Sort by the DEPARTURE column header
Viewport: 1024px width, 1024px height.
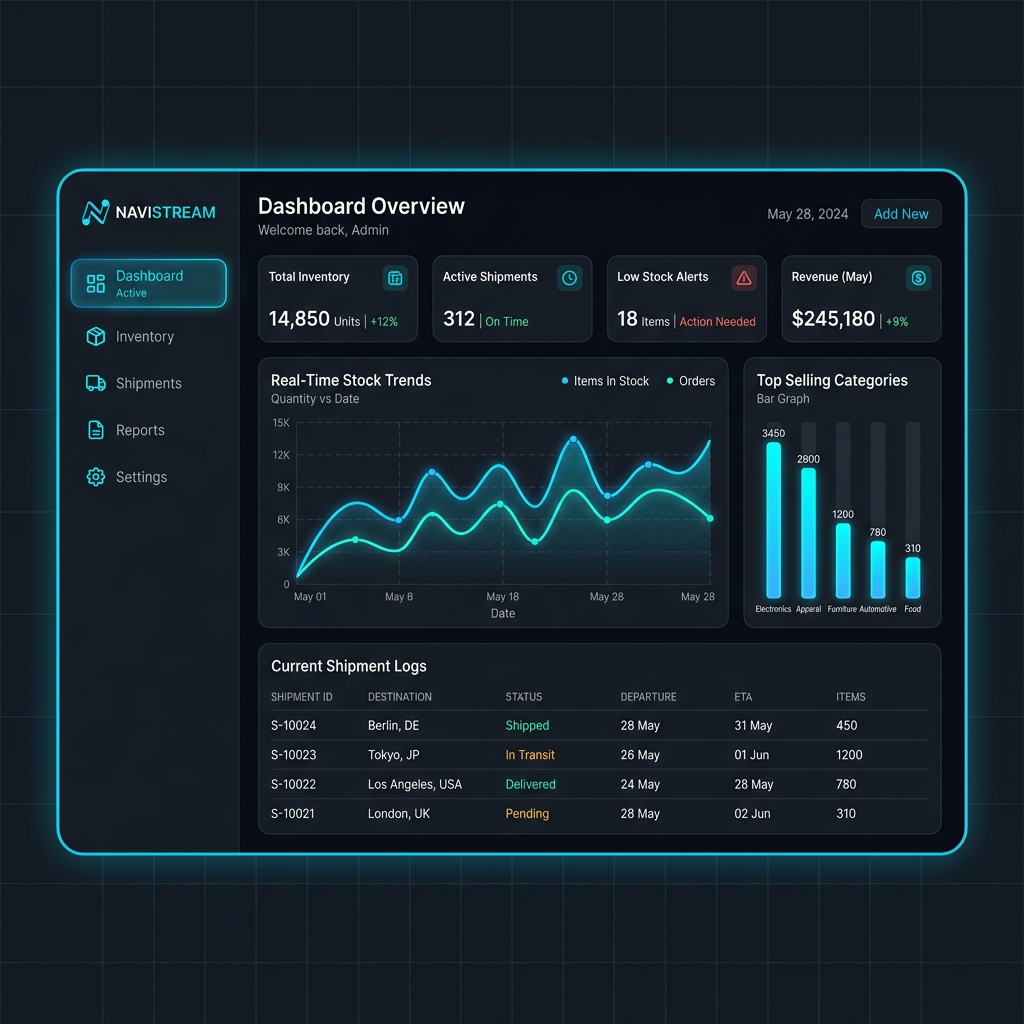(648, 697)
